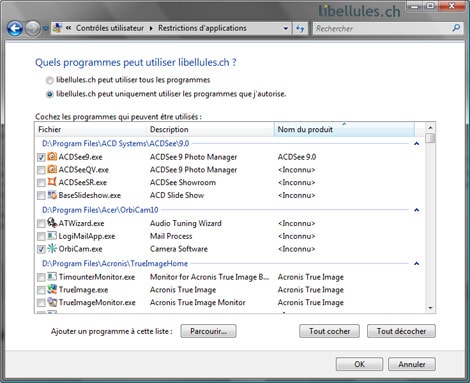Select 'Audio Tuning Wizard' description text
470x383 pixels.
186,223
